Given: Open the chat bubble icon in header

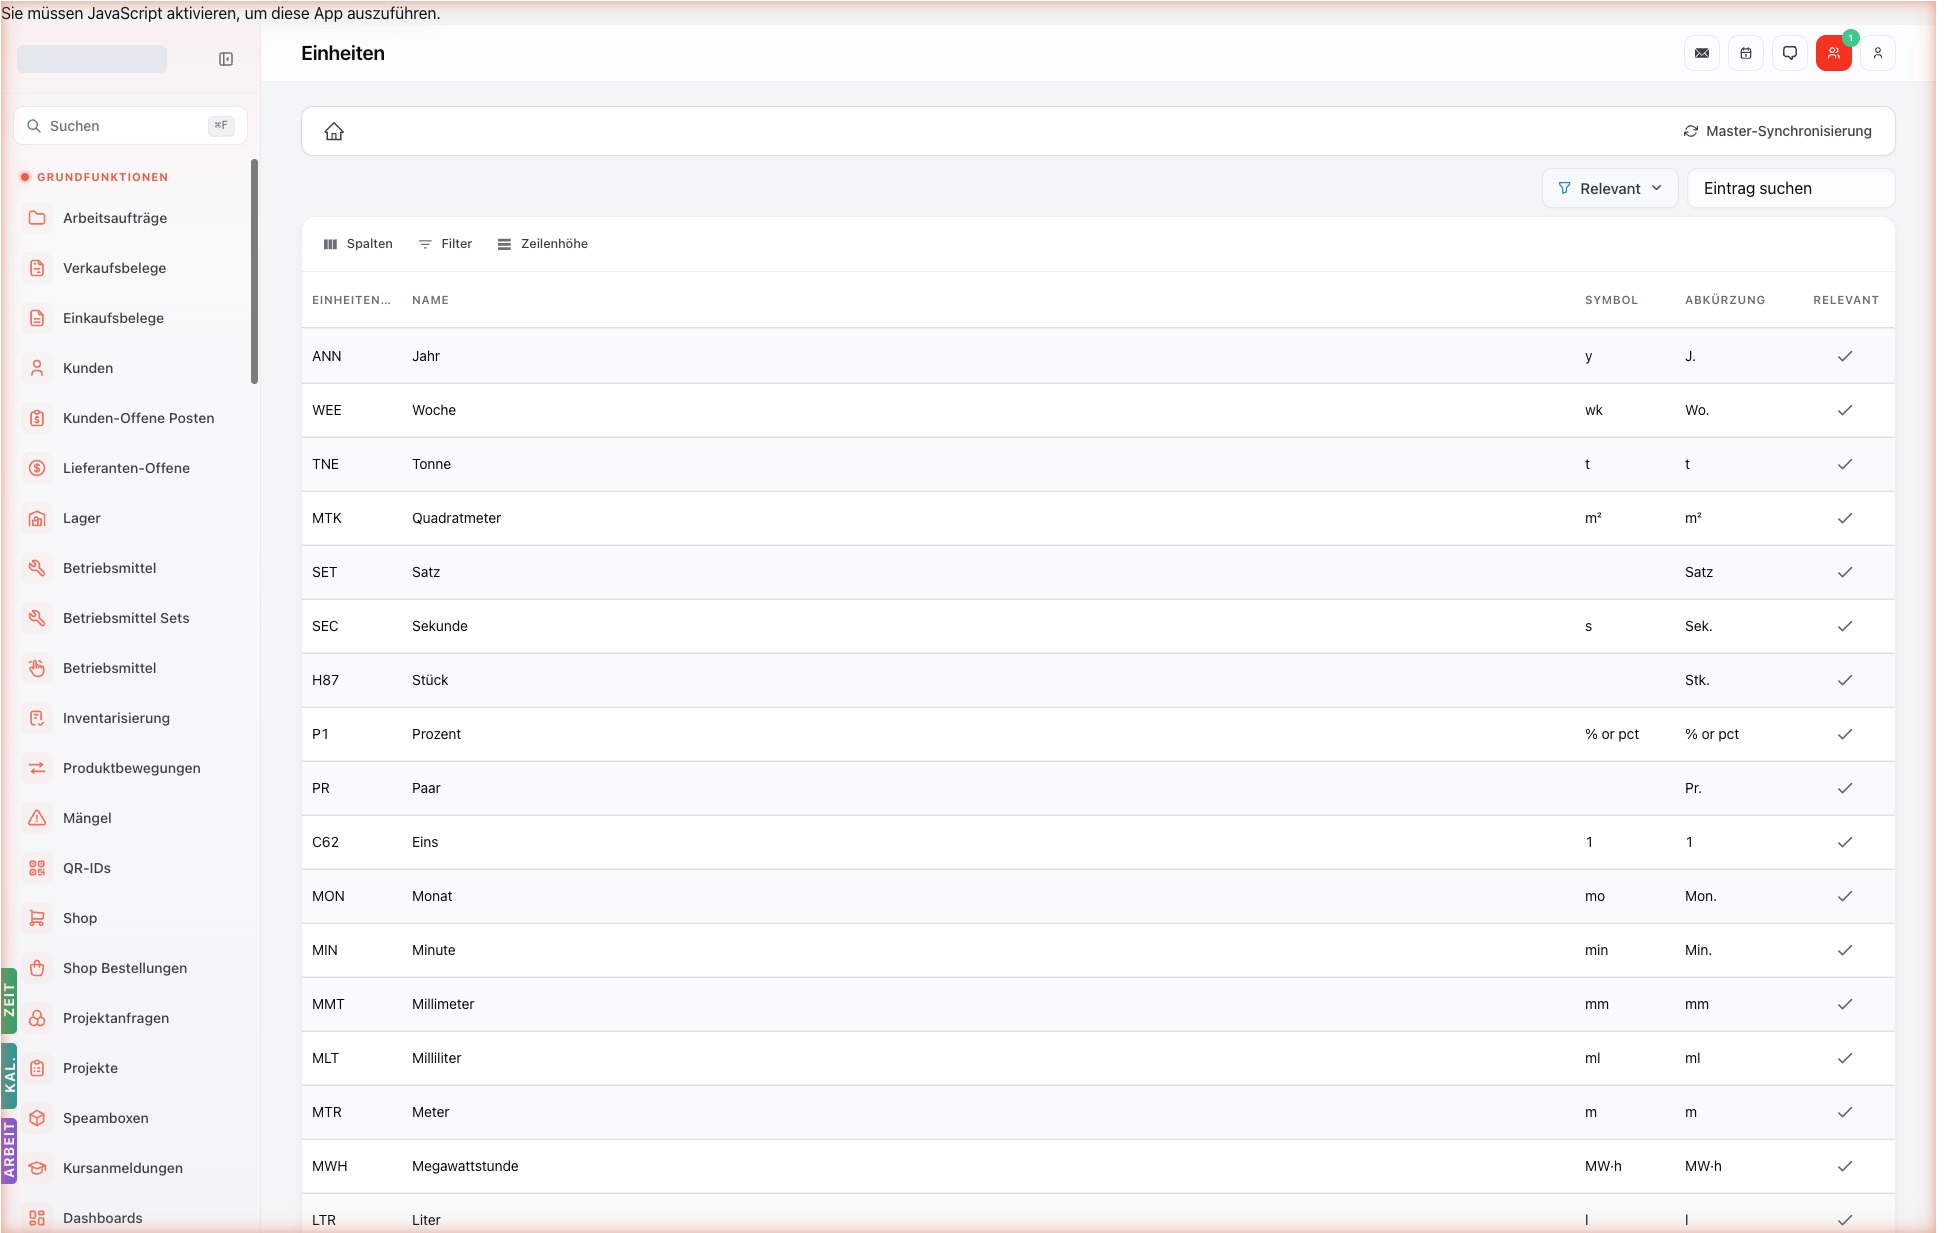Looking at the screenshot, I should point(1790,53).
